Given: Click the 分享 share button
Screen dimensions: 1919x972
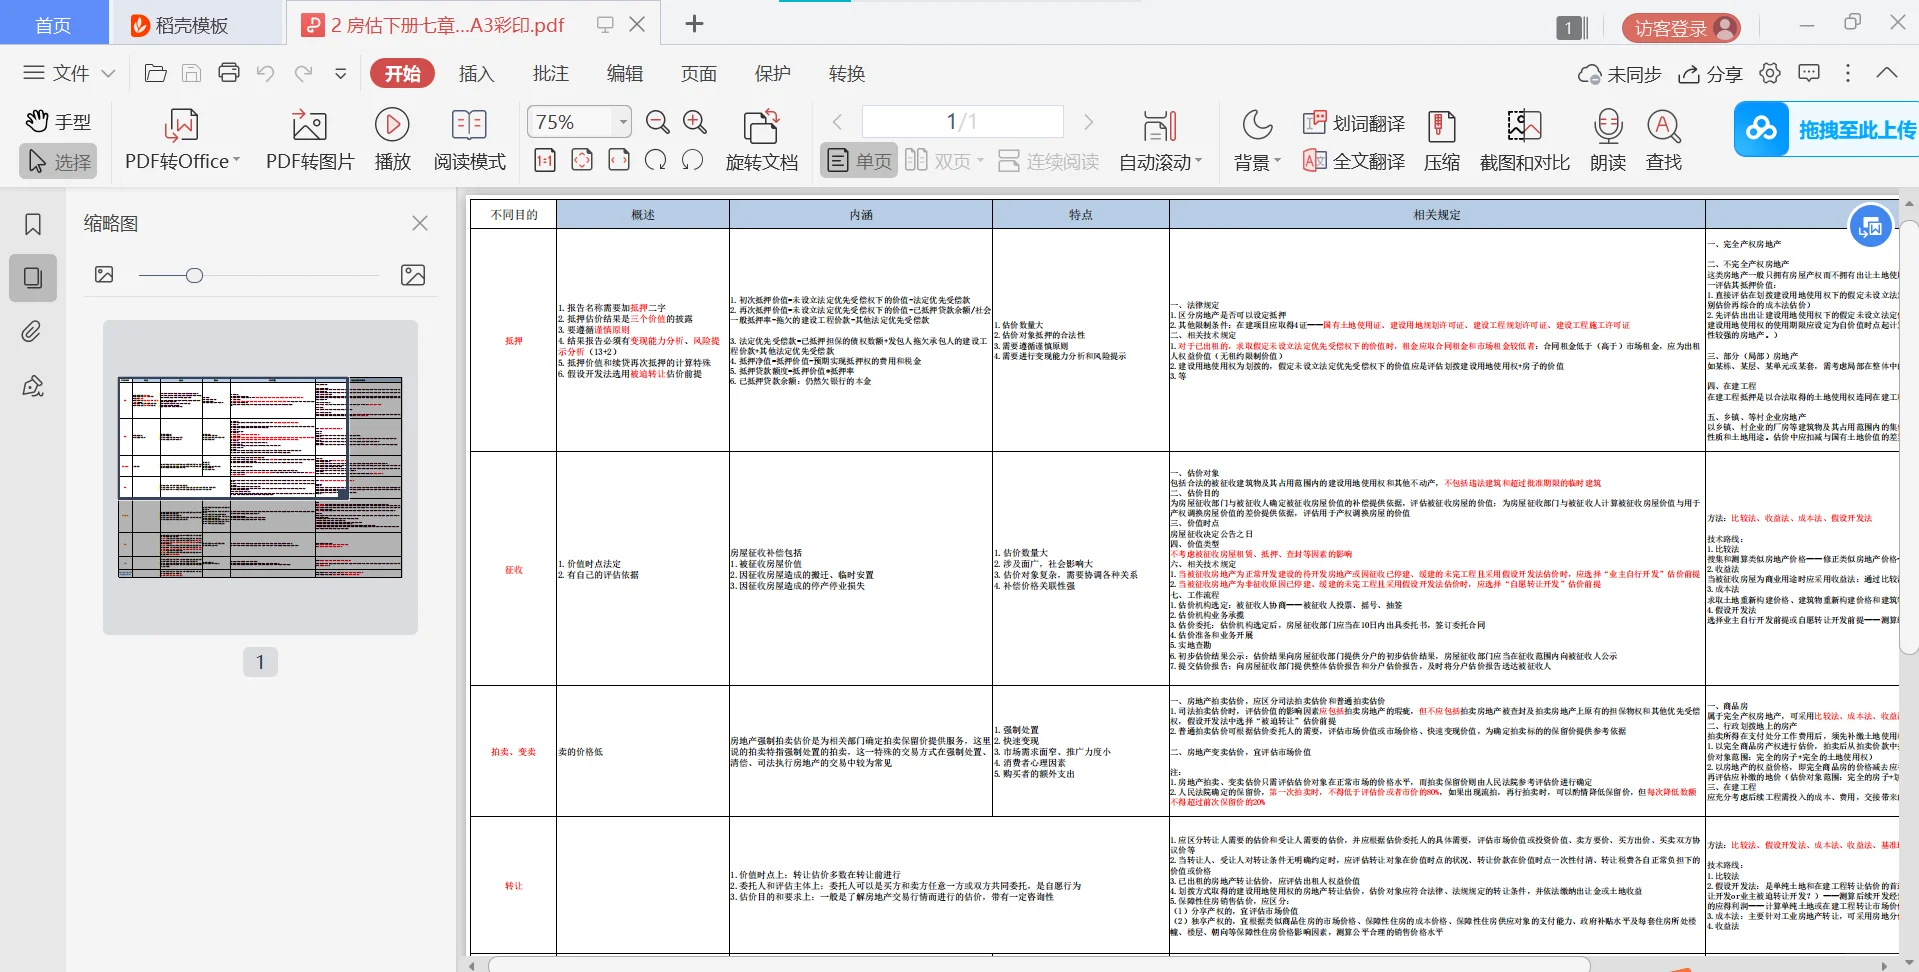Looking at the screenshot, I should pyautogui.click(x=1710, y=74).
